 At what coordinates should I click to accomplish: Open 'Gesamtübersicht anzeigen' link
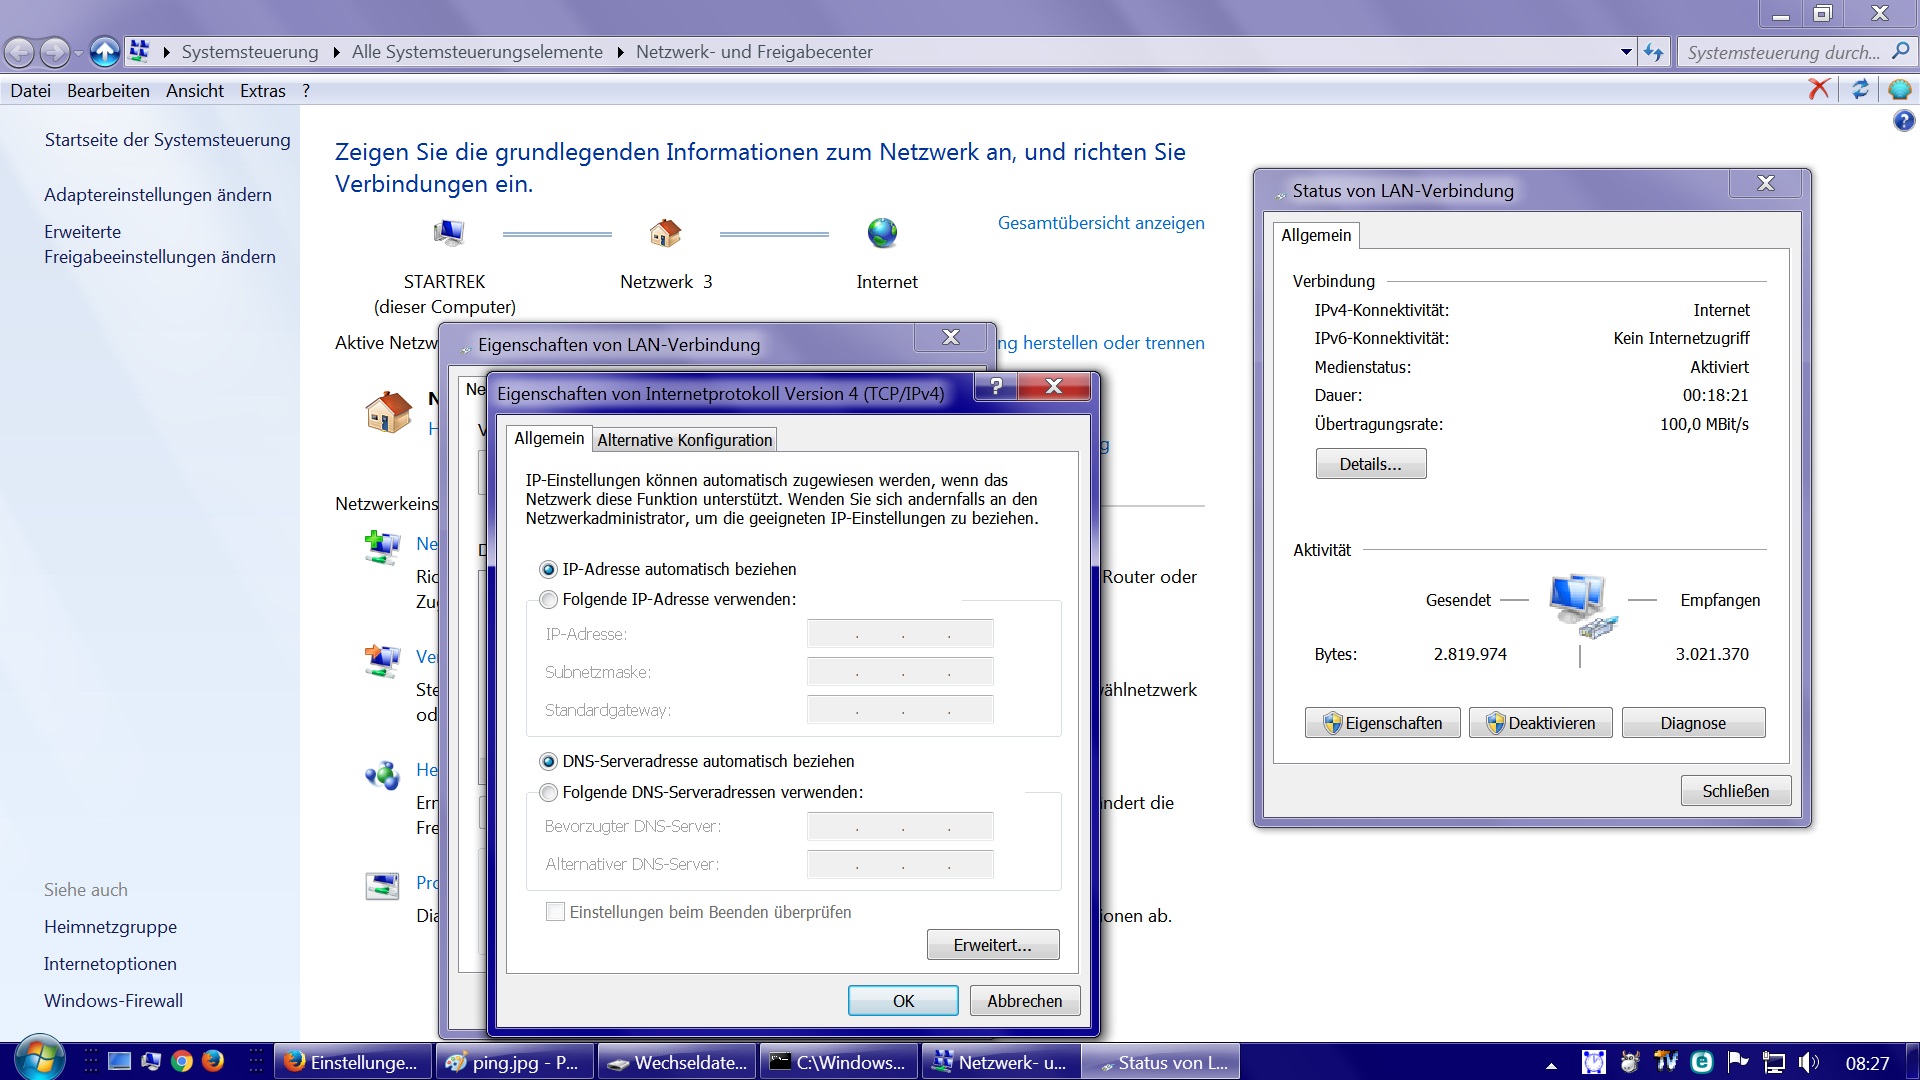[x=1100, y=223]
